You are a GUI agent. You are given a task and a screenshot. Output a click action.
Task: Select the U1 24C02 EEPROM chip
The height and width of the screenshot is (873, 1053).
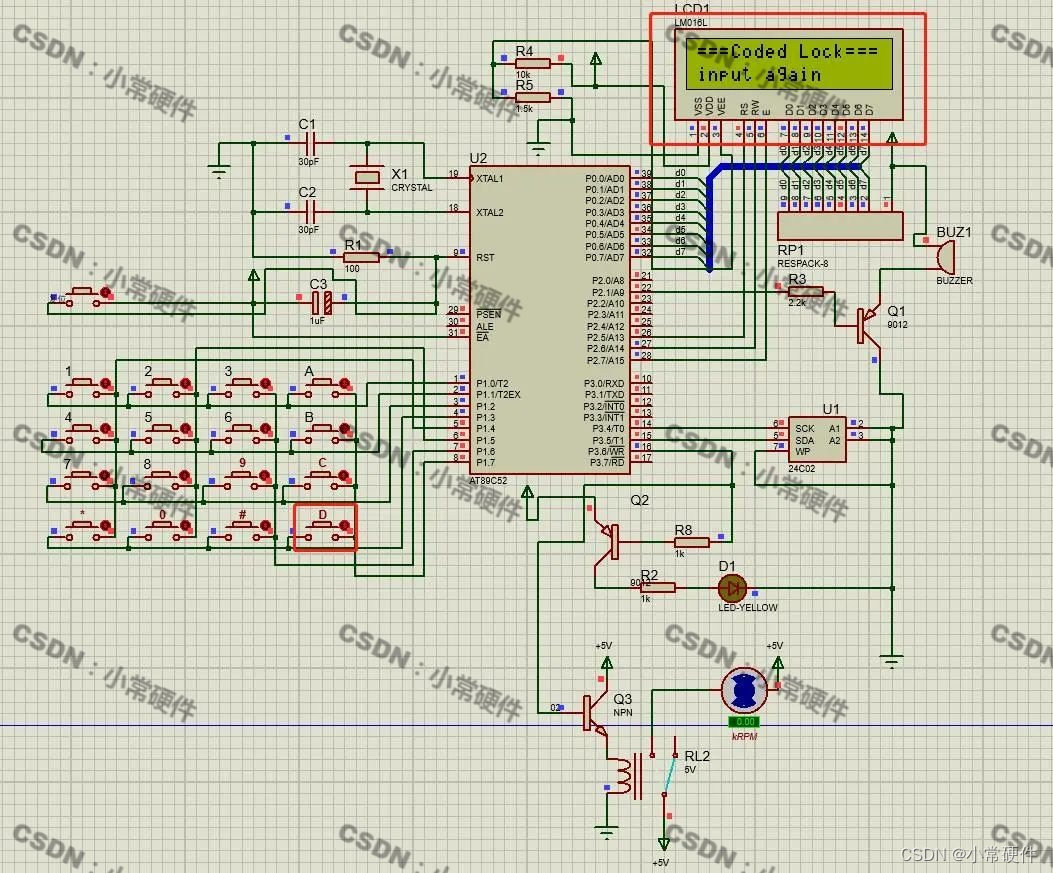817,439
